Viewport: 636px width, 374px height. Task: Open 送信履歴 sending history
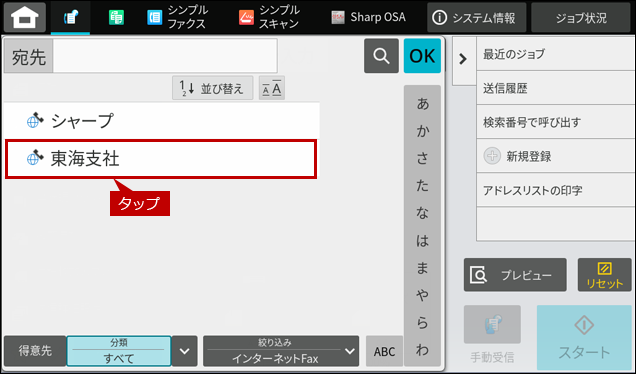pos(556,88)
